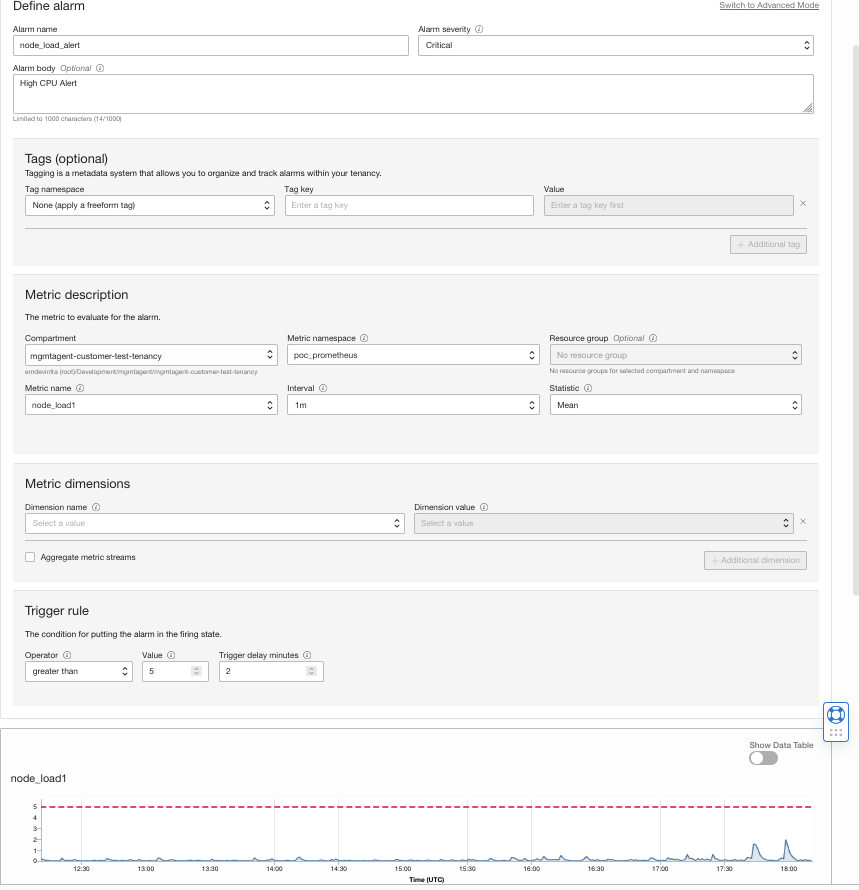Click the Additional dimension button
859x890 pixels.
tap(755, 560)
